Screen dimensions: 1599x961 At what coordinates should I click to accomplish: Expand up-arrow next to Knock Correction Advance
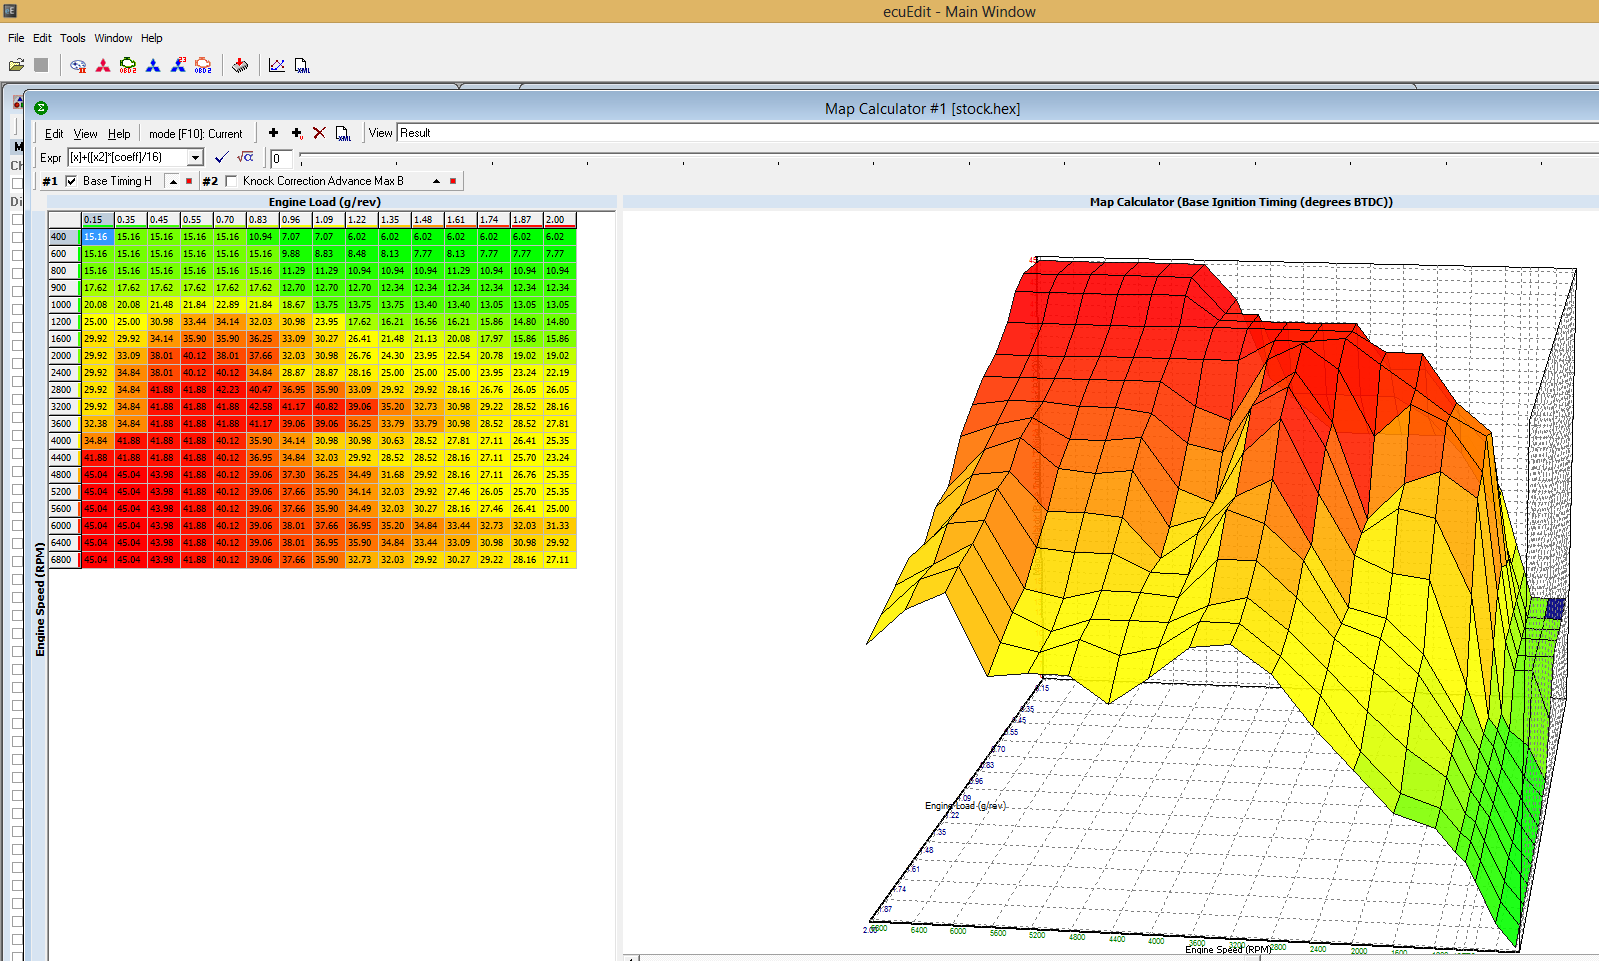(436, 181)
